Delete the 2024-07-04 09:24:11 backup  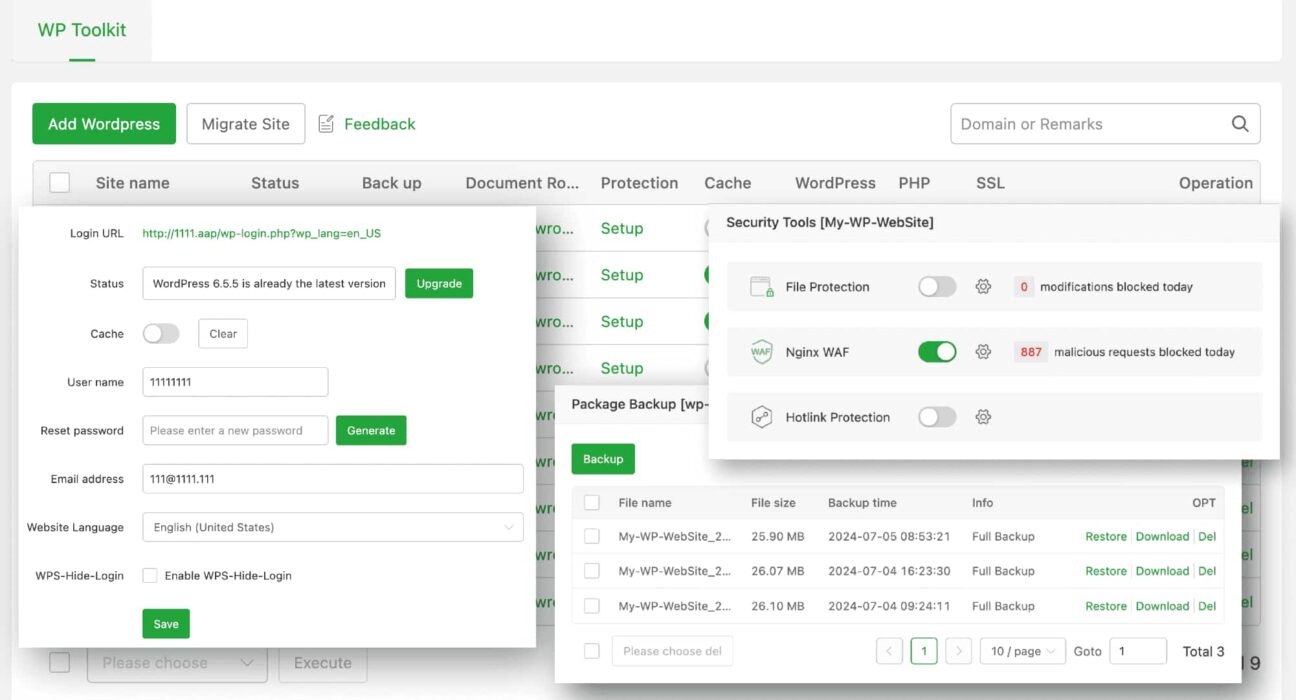coord(1207,606)
